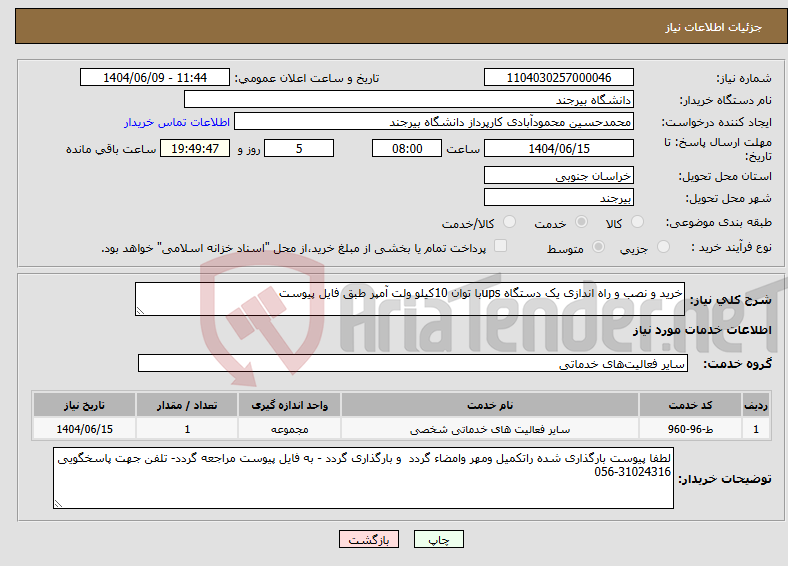
Task: Select the کالا radio button
Action: [637, 222]
